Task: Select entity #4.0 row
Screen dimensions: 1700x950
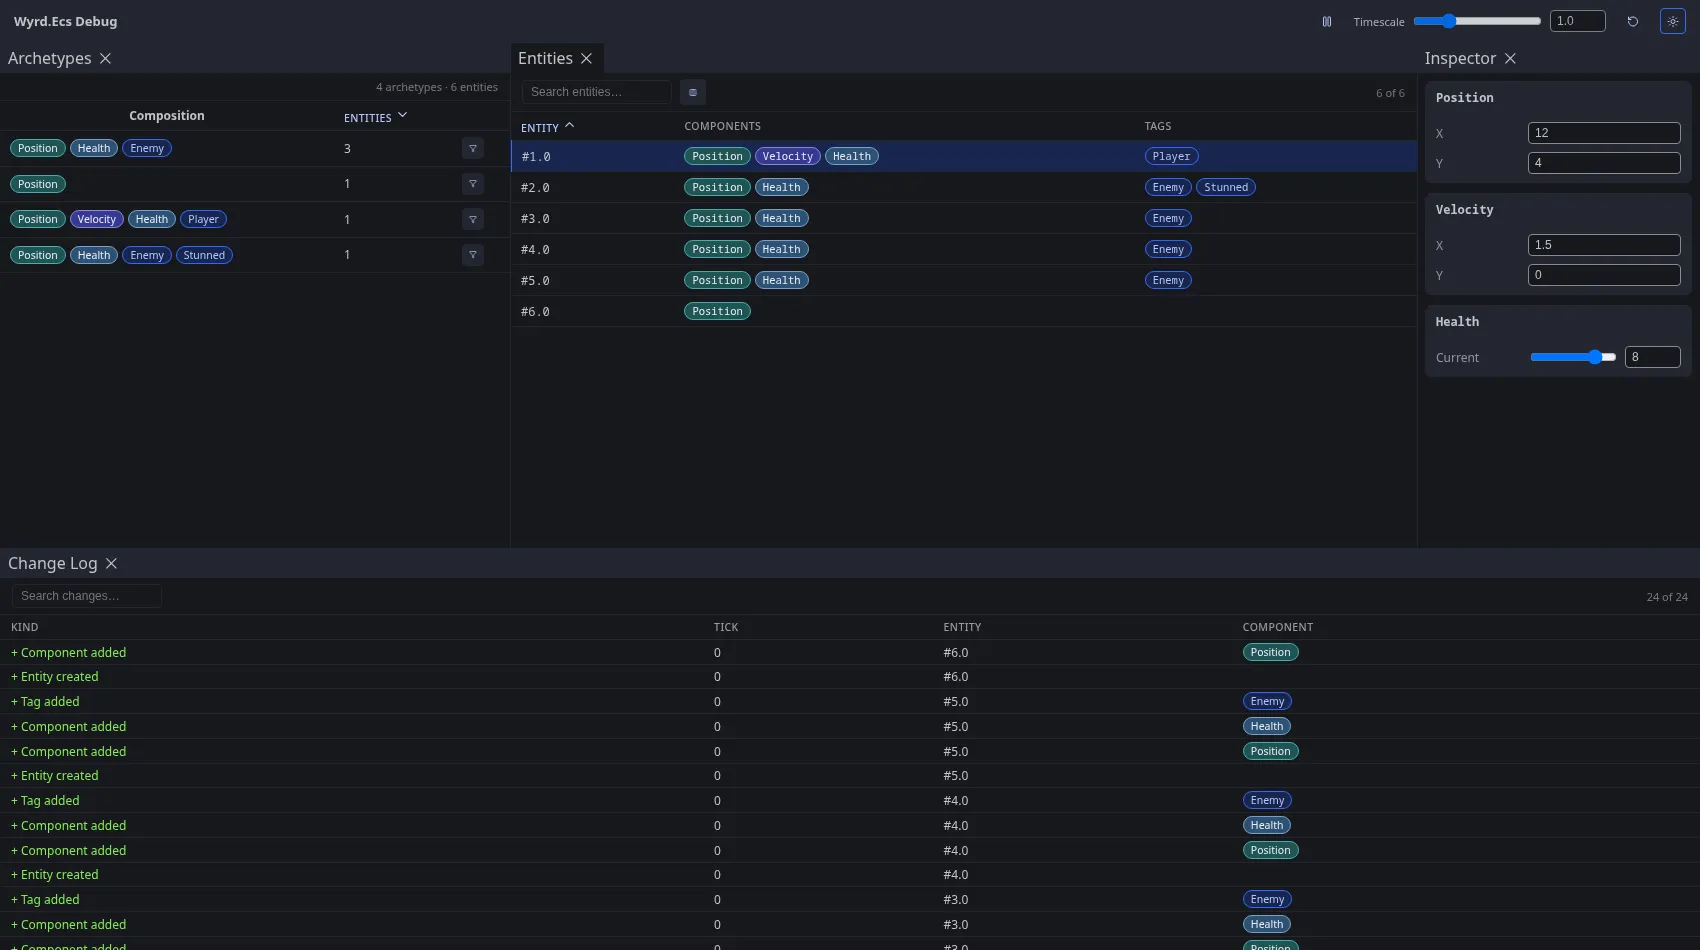Action: [964, 249]
